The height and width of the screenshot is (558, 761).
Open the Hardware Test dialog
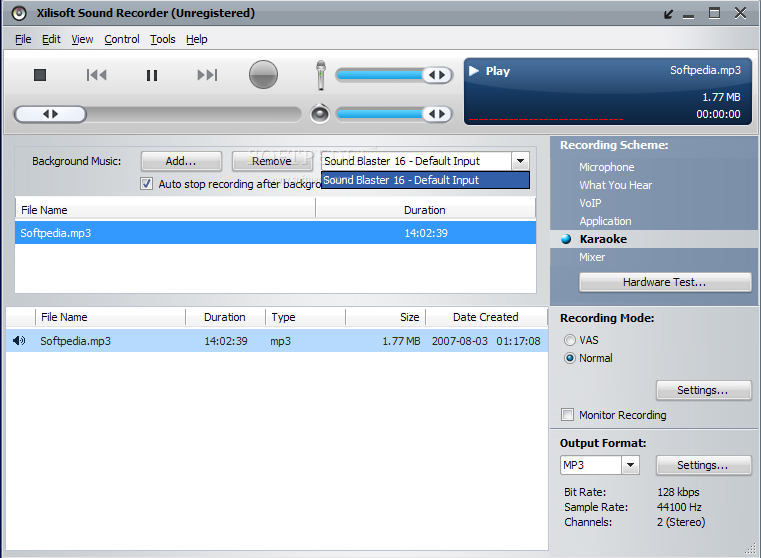pyautogui.click(x=665, y=282)
